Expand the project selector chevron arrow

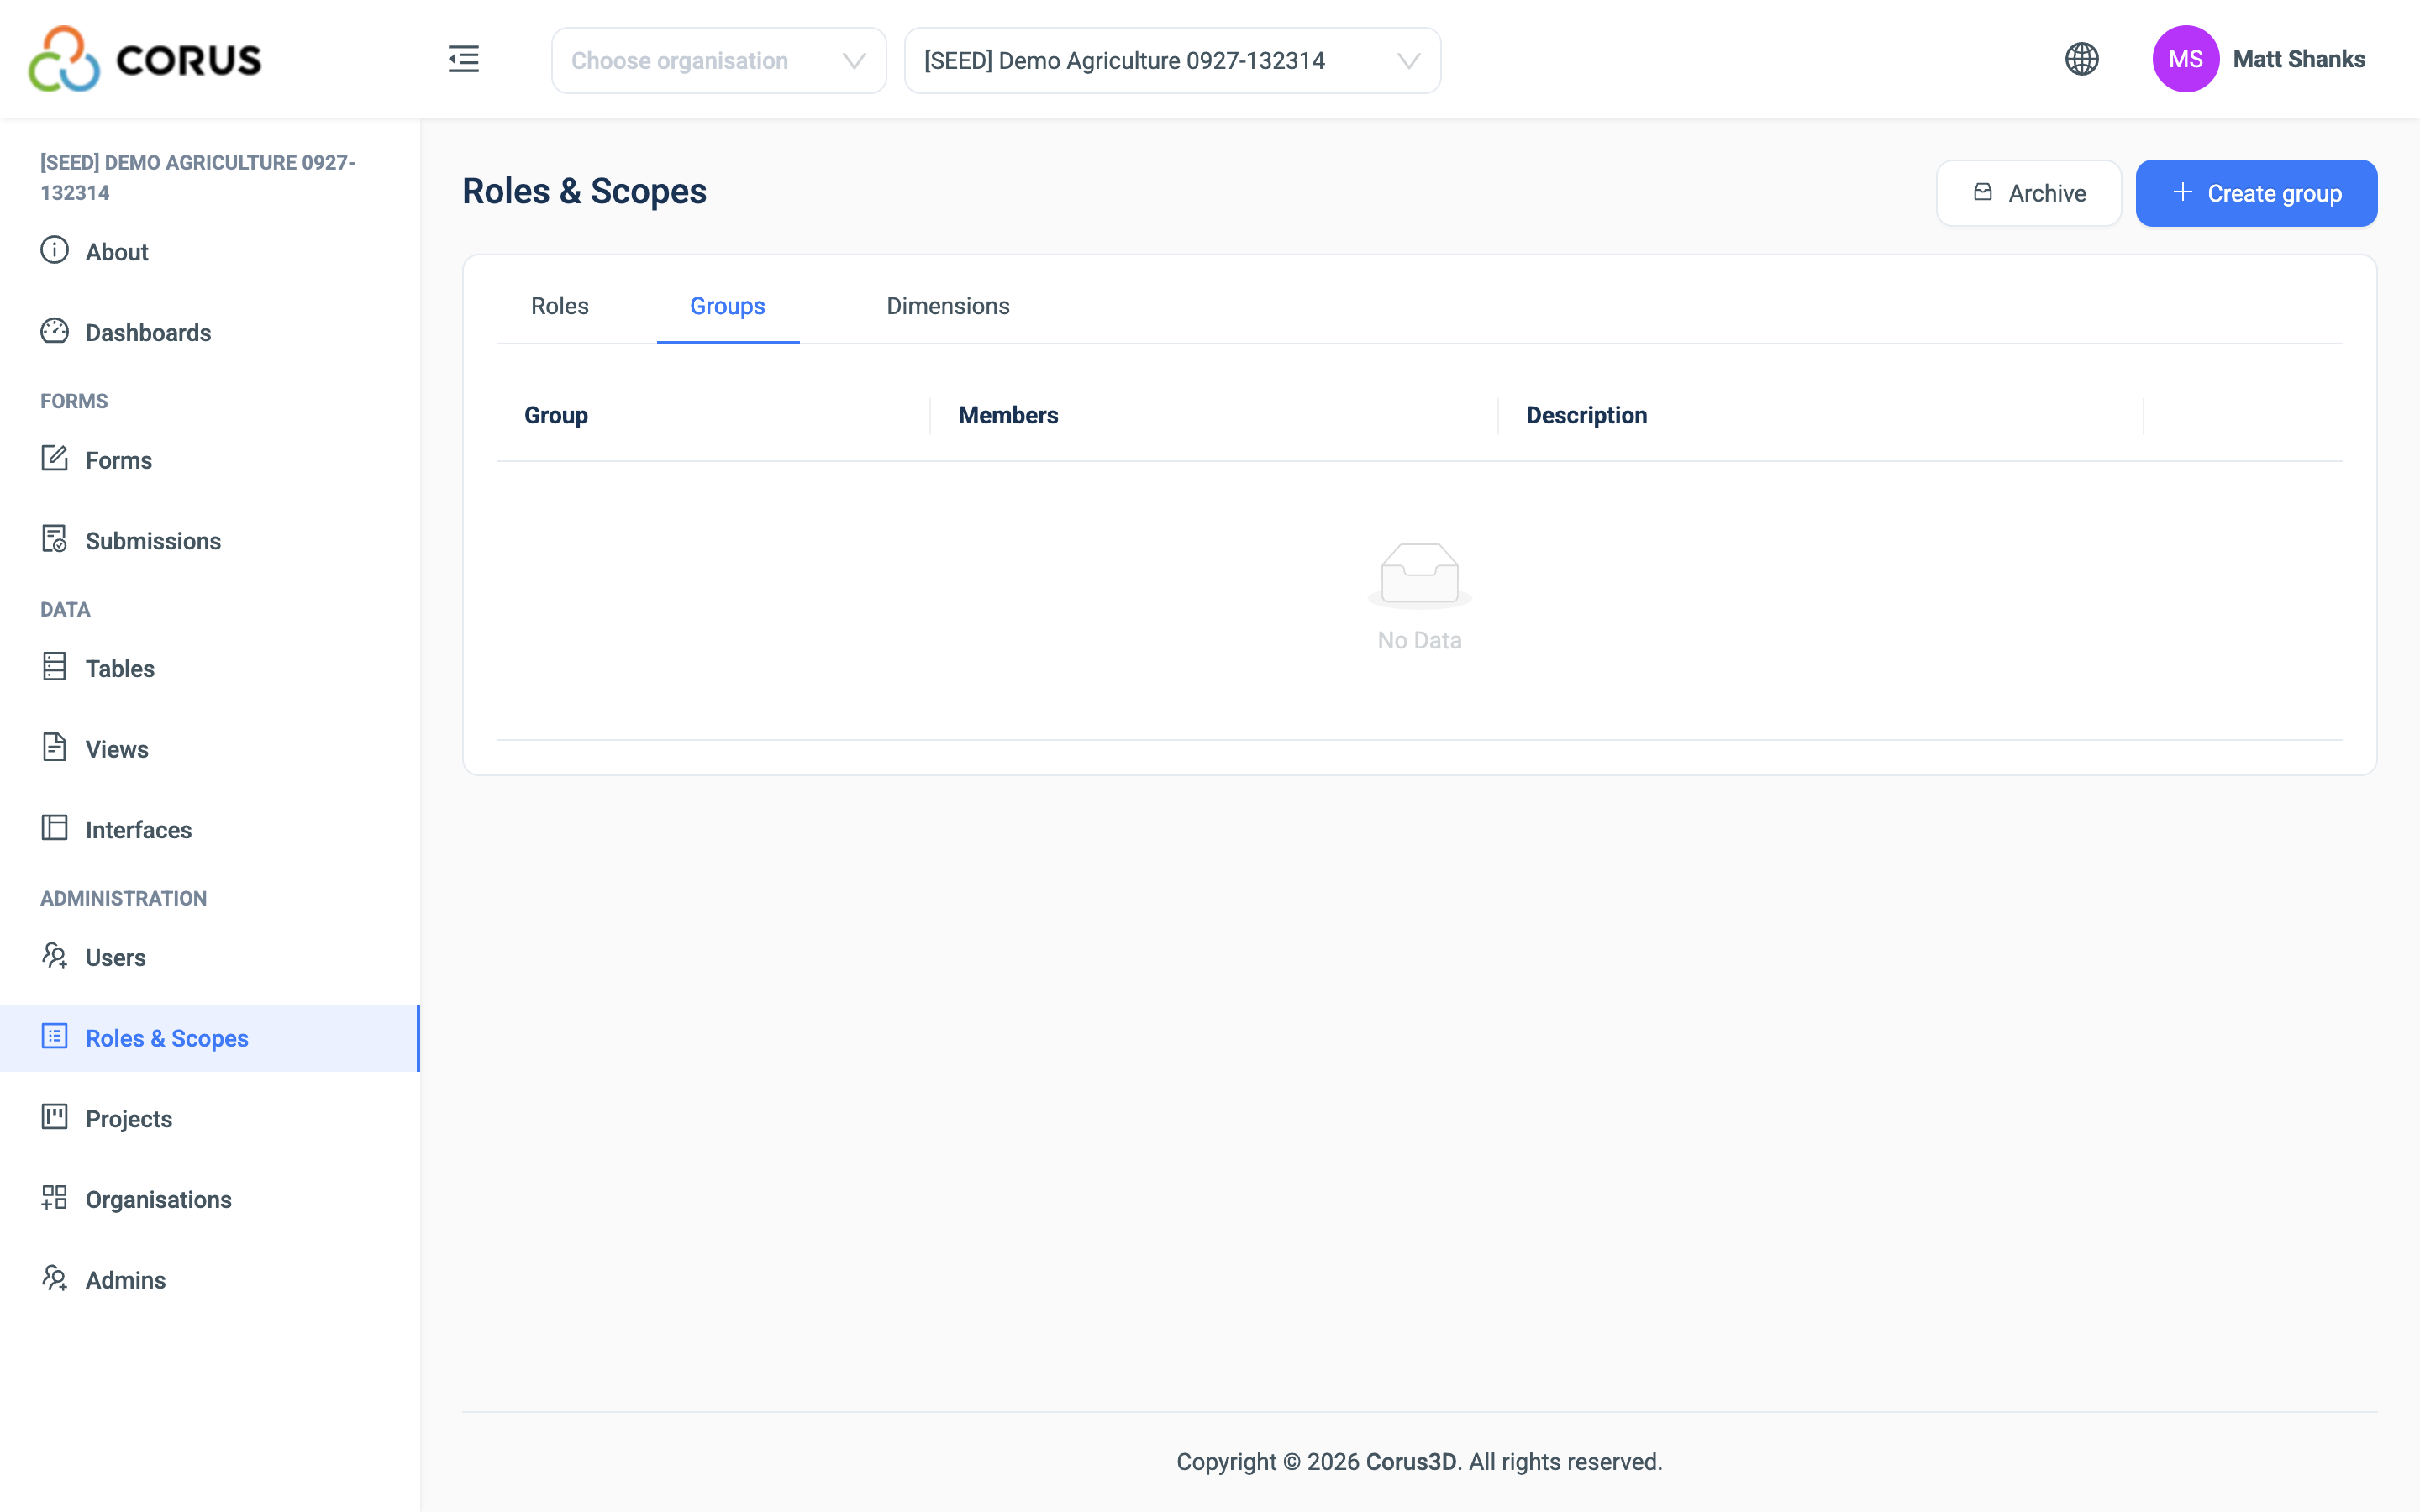[1408, 61]
